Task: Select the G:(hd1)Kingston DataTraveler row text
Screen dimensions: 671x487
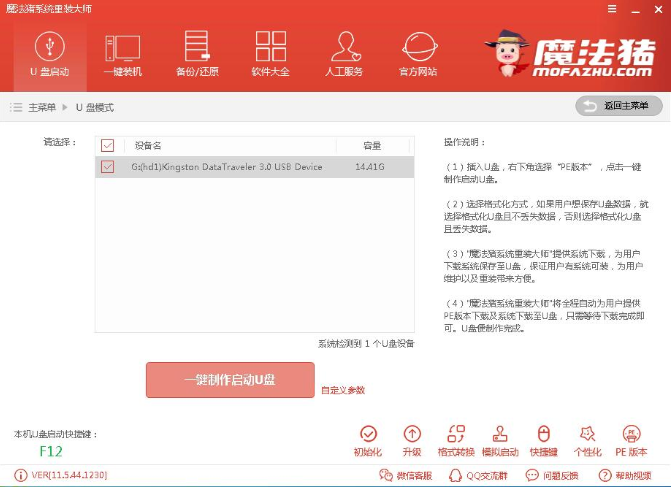Action: pyautogui.click(x=227, y=167)
